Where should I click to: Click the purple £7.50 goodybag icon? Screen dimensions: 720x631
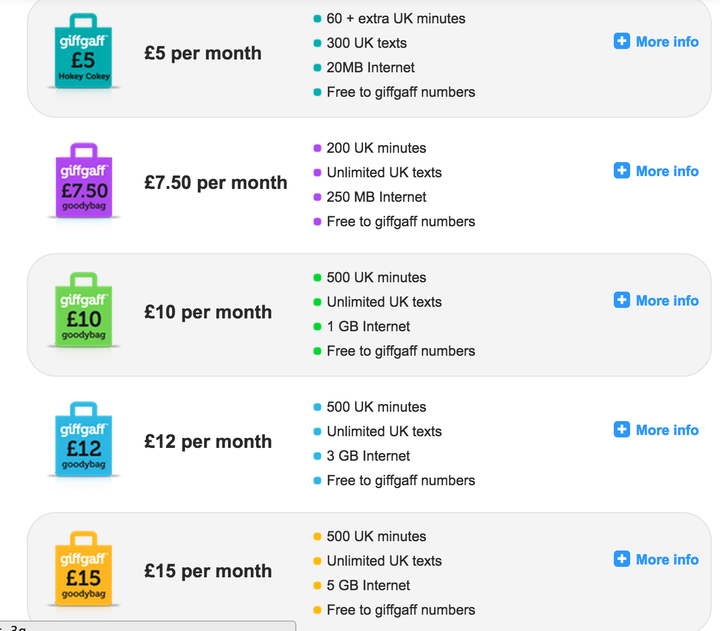pos(84,180)
